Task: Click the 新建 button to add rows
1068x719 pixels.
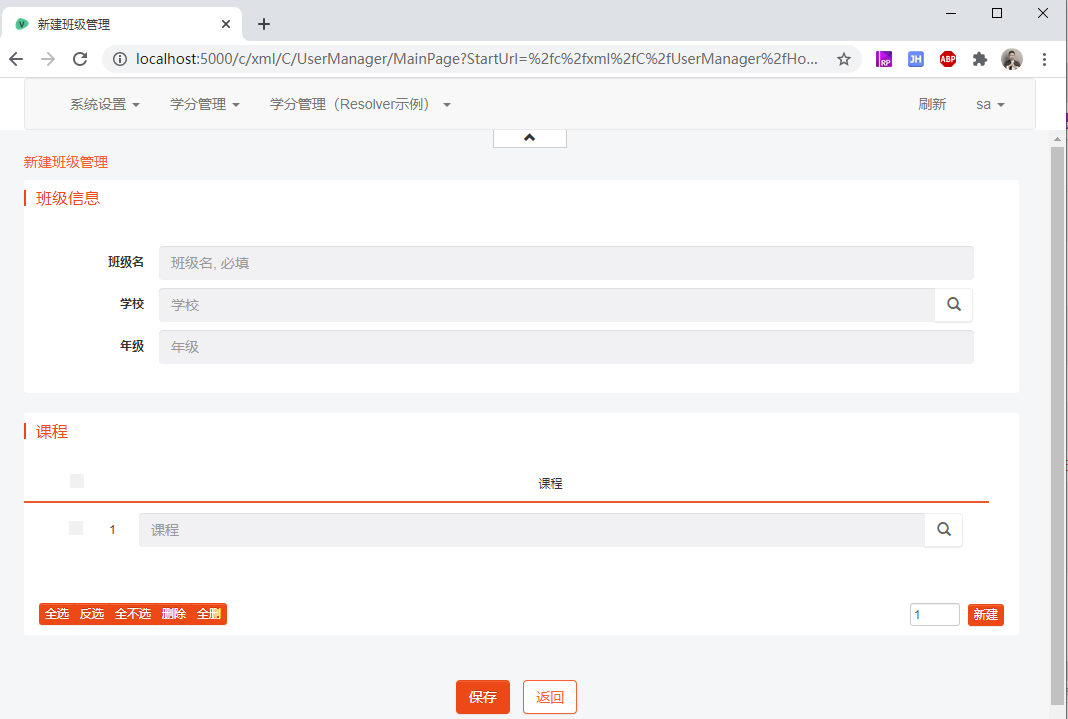Action: pos(985,615)
